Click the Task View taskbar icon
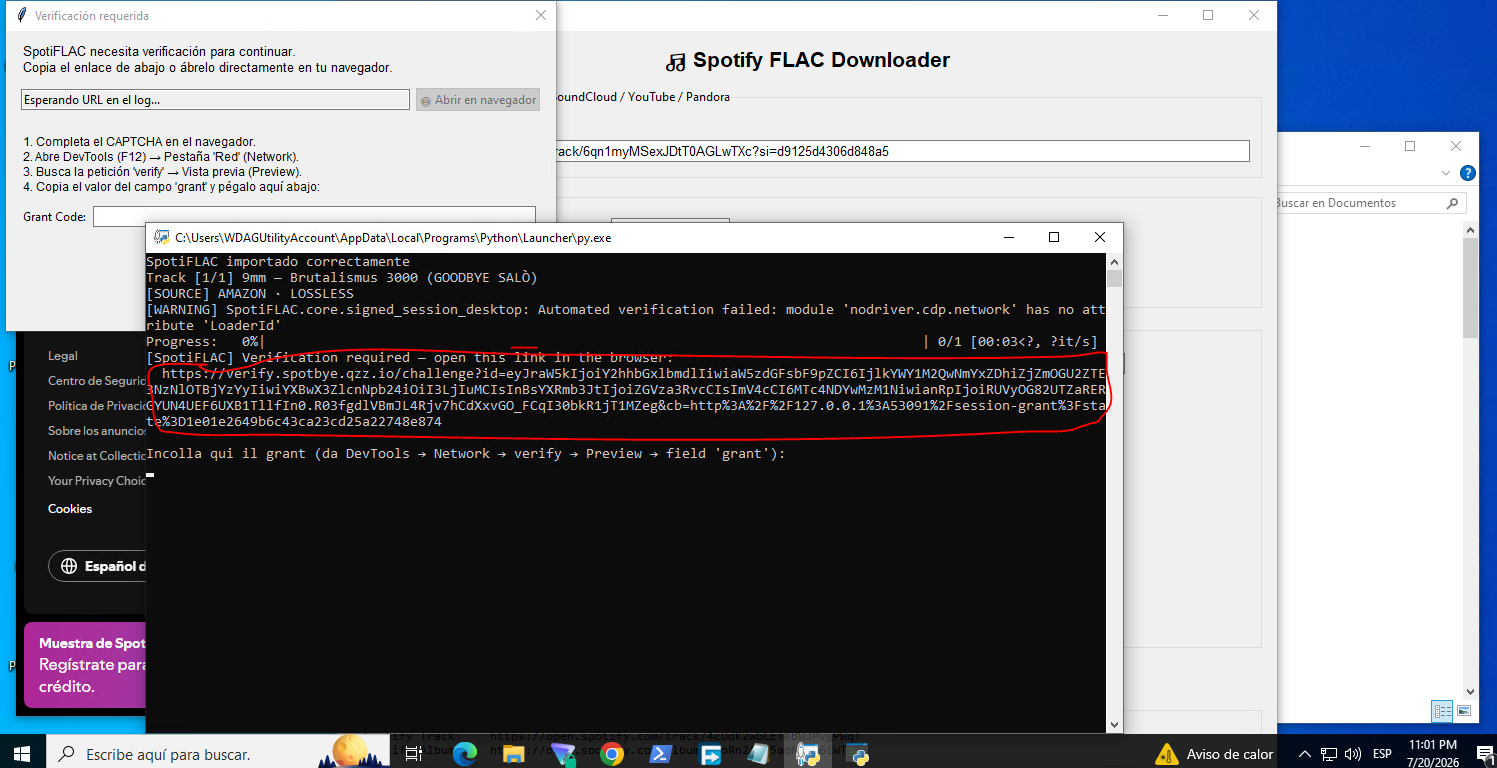Screen dimensions: 1497x768 (x=416, y=754)
